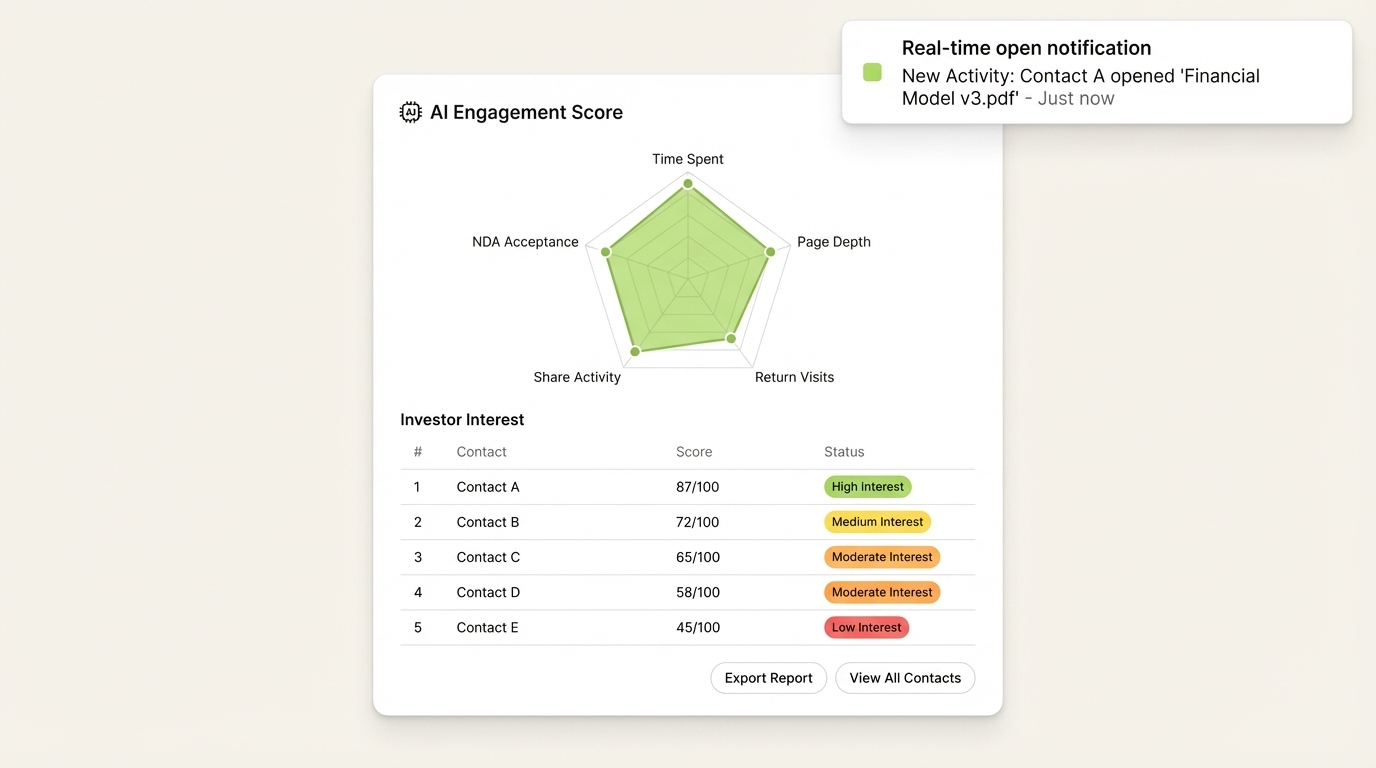Sort the table by the Score column
The height and width of the screenshot is (768, 1376).
point(694,452)
